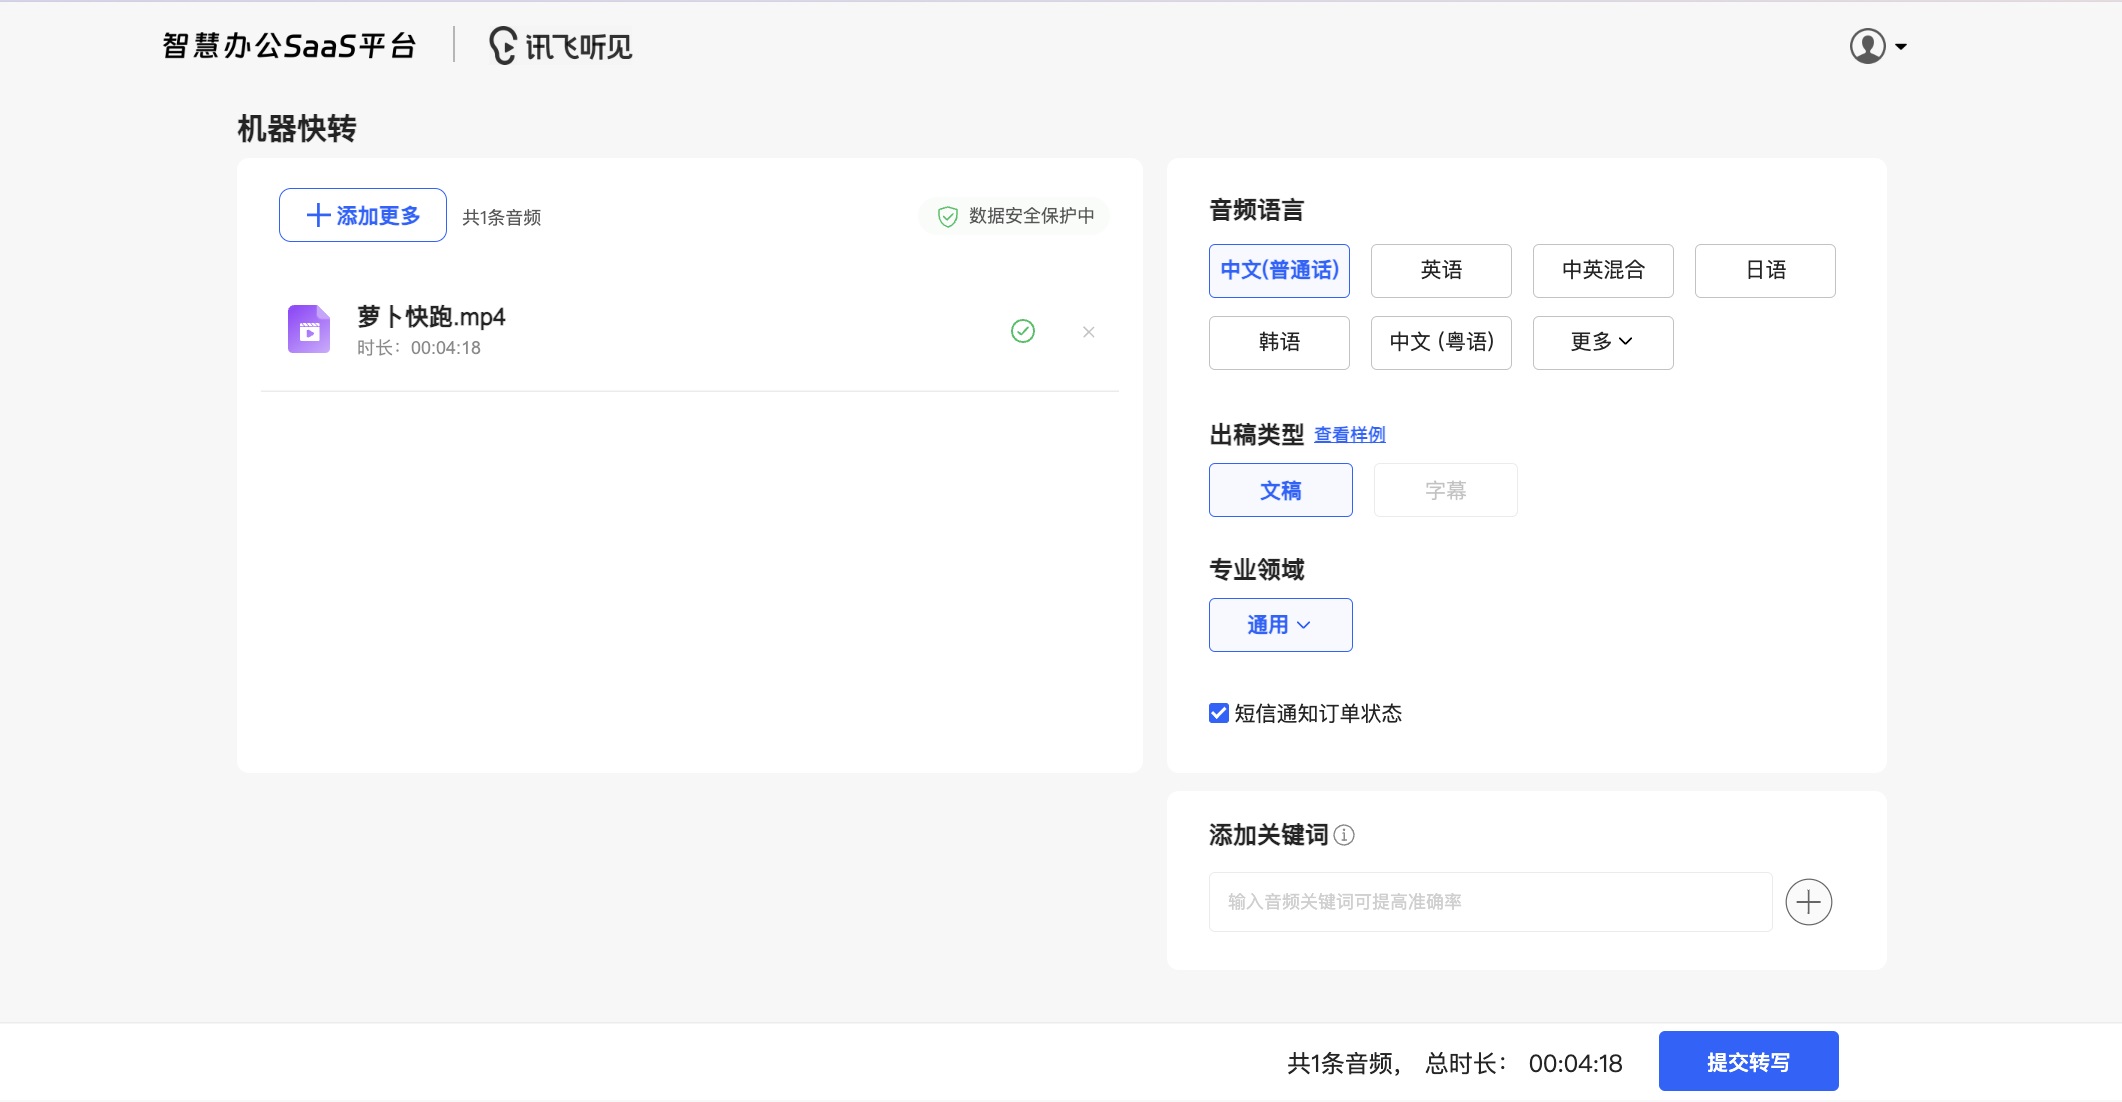2122x1102 pixels.
Task: Click the 讯飞听见 app logo icon
Action: (501, 46)
